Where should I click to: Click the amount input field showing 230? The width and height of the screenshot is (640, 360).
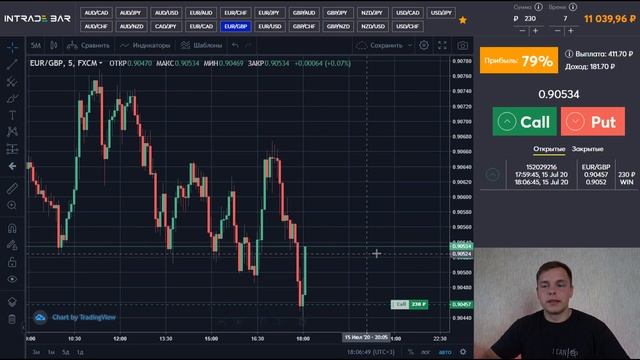[x=530, y=19]
